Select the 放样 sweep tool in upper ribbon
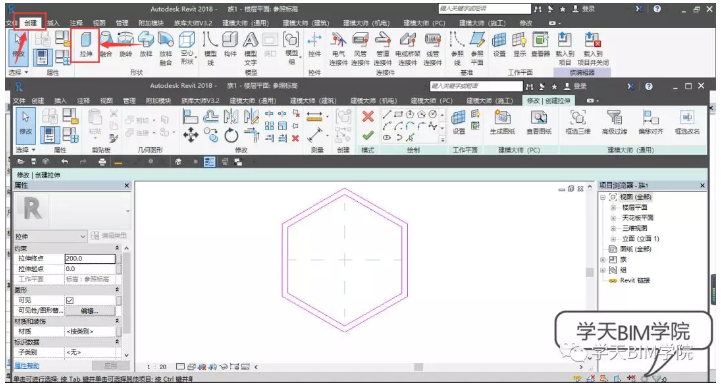 [x=146, y=45]
